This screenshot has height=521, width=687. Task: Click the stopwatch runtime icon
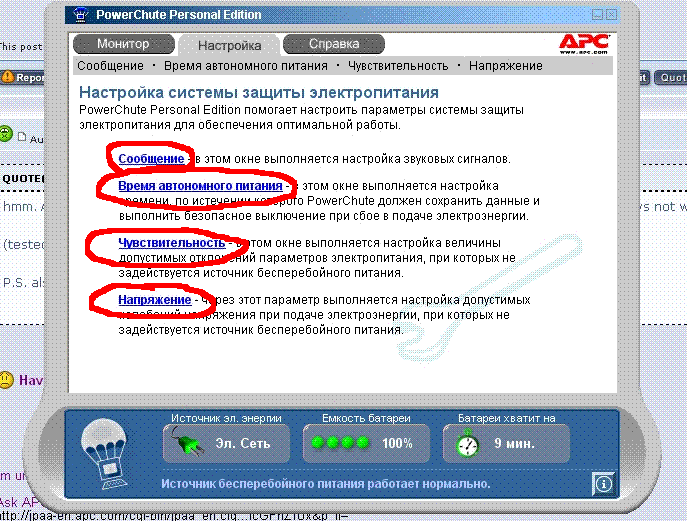(467, 443)
